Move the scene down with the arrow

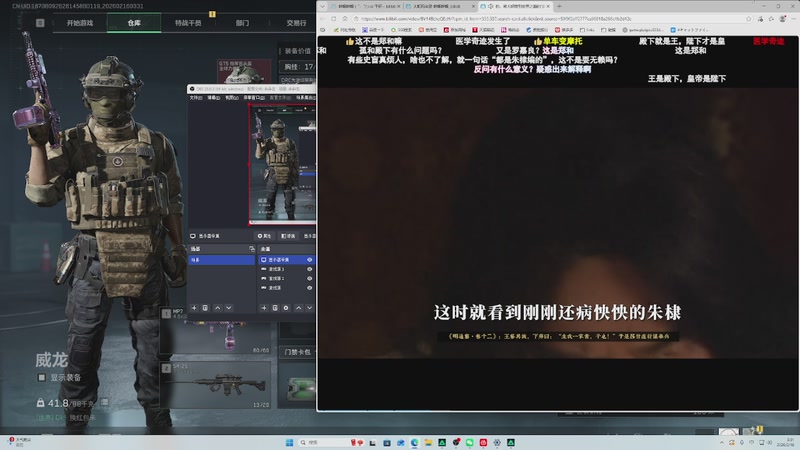(x=229, y=308)
